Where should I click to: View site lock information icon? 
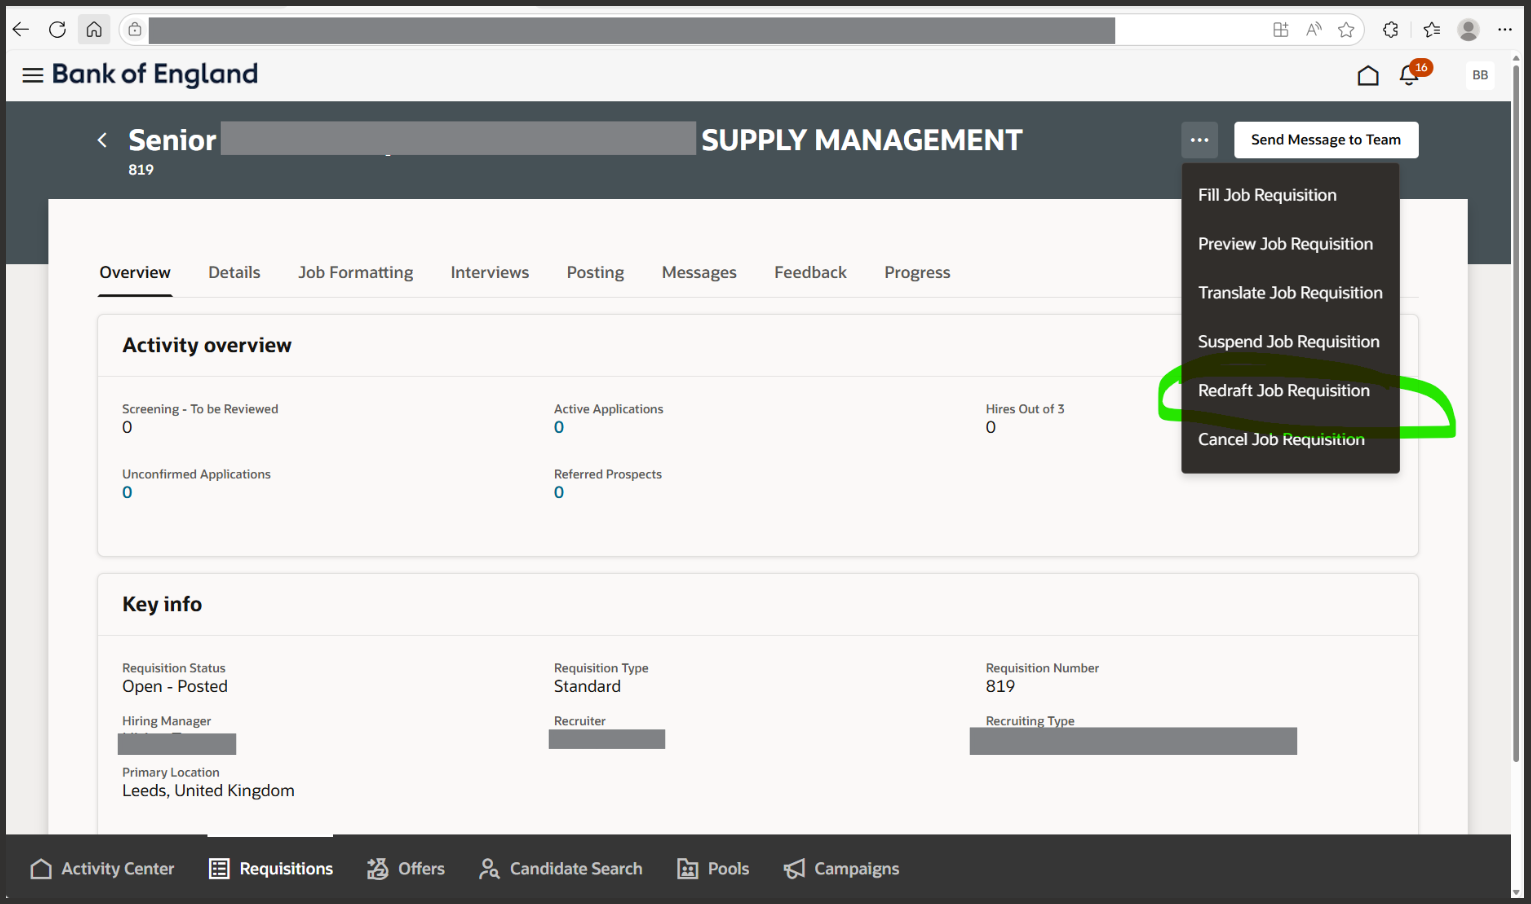(135, 30)
